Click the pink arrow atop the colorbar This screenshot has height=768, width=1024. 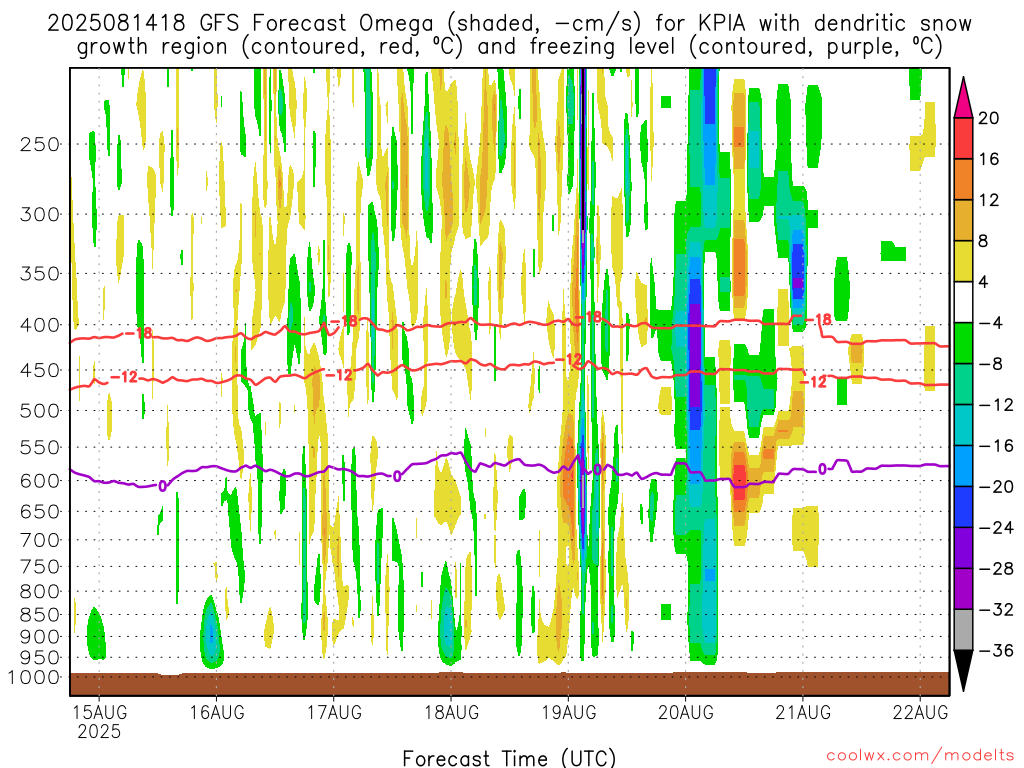coord(963,98)
